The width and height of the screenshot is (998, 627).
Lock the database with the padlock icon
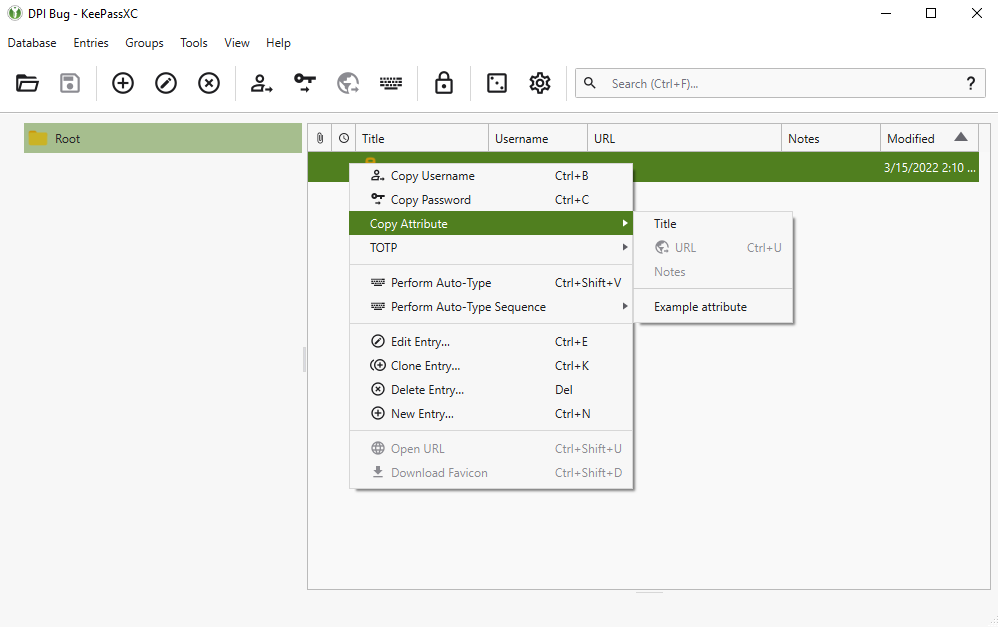pos(443,83)
